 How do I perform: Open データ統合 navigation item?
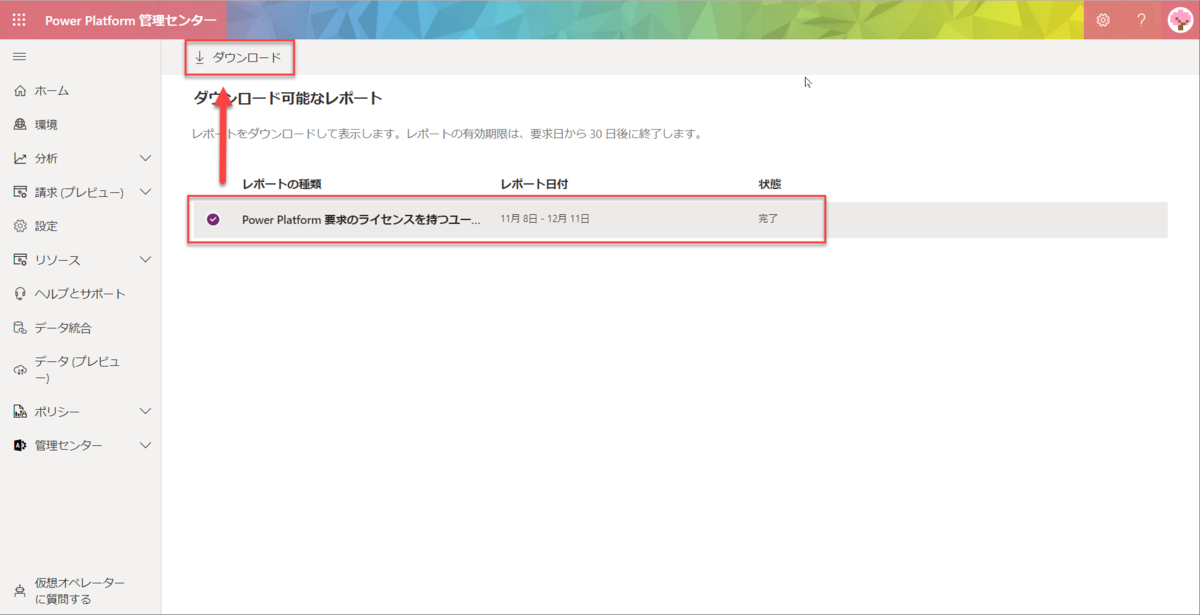pyautogui.click(x=63, y=328)
